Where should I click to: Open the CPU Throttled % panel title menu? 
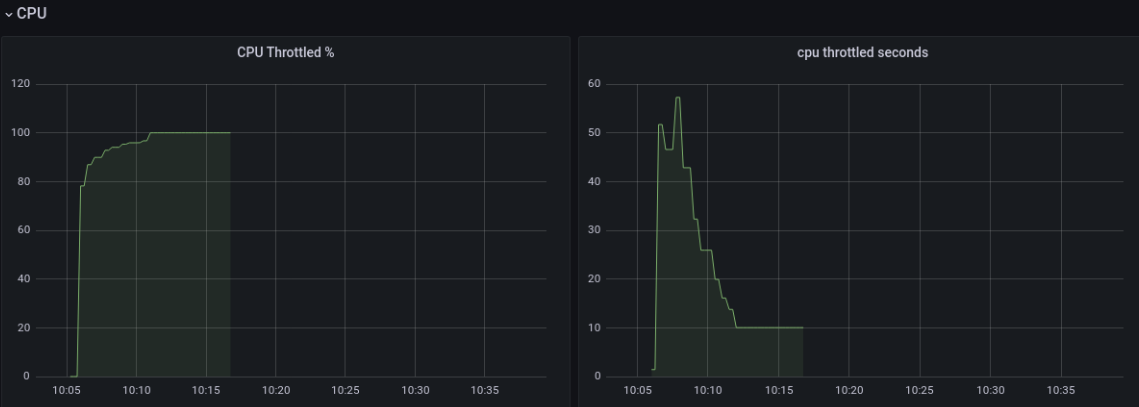tap(285, 52)
